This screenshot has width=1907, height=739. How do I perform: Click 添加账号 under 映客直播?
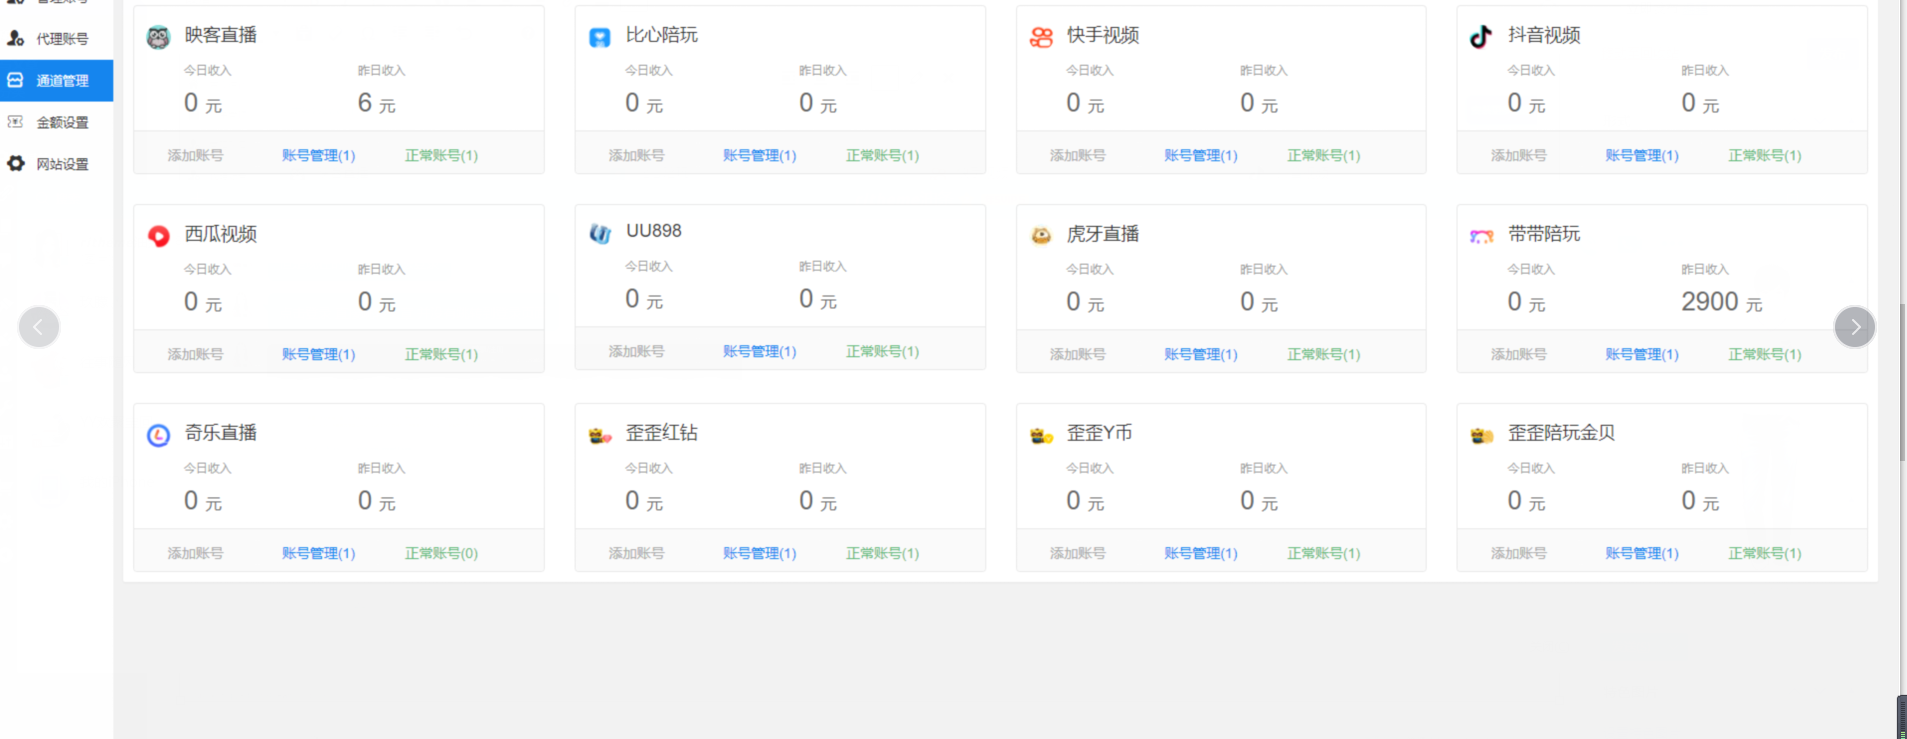click(195, 155)
